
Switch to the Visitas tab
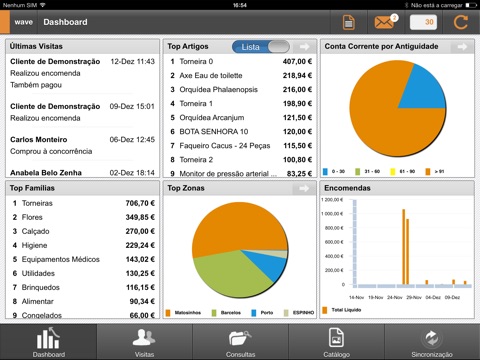[x=144, y=342]
